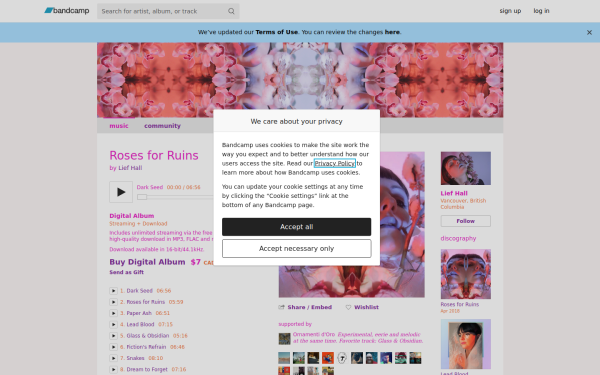This screenshot has width=600, height=375.
Task: Click the playback progress slider handle
Action: [142, 197]
